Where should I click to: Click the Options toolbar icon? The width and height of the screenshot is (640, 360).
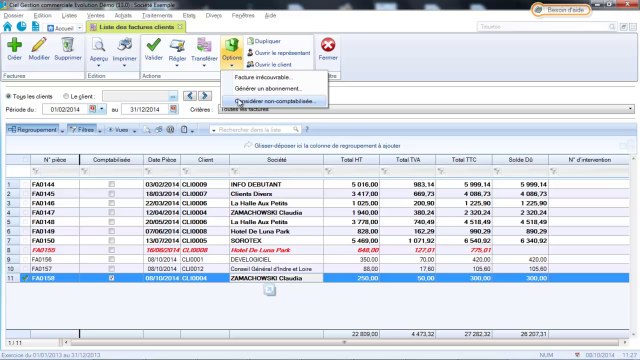pyautogui.click(x=231, y=45)
